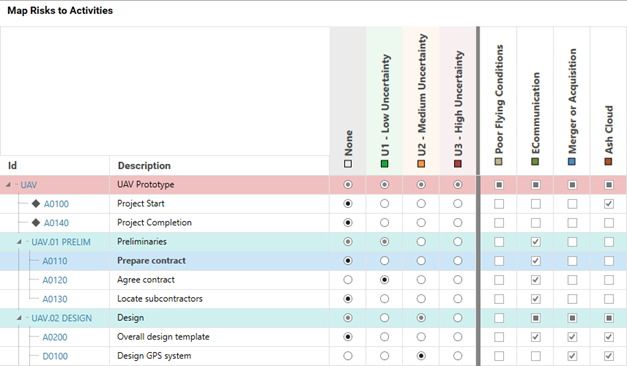Viewport: 627px width, 366px height.
Task: Collapse the UAV root node
Action: pyautogui.click(x=8, y=184)
